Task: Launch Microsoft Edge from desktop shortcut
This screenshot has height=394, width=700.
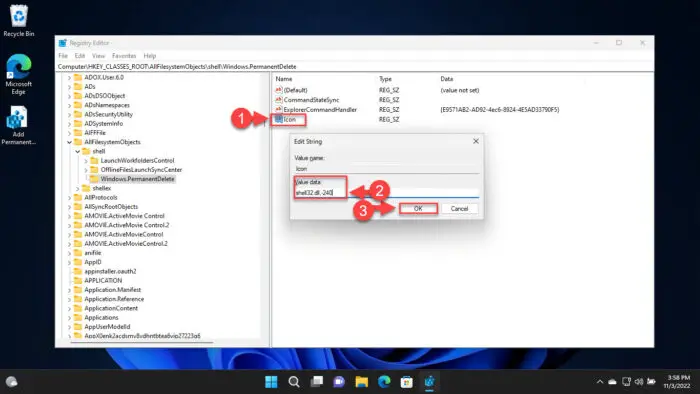Action: pos(18,74)
